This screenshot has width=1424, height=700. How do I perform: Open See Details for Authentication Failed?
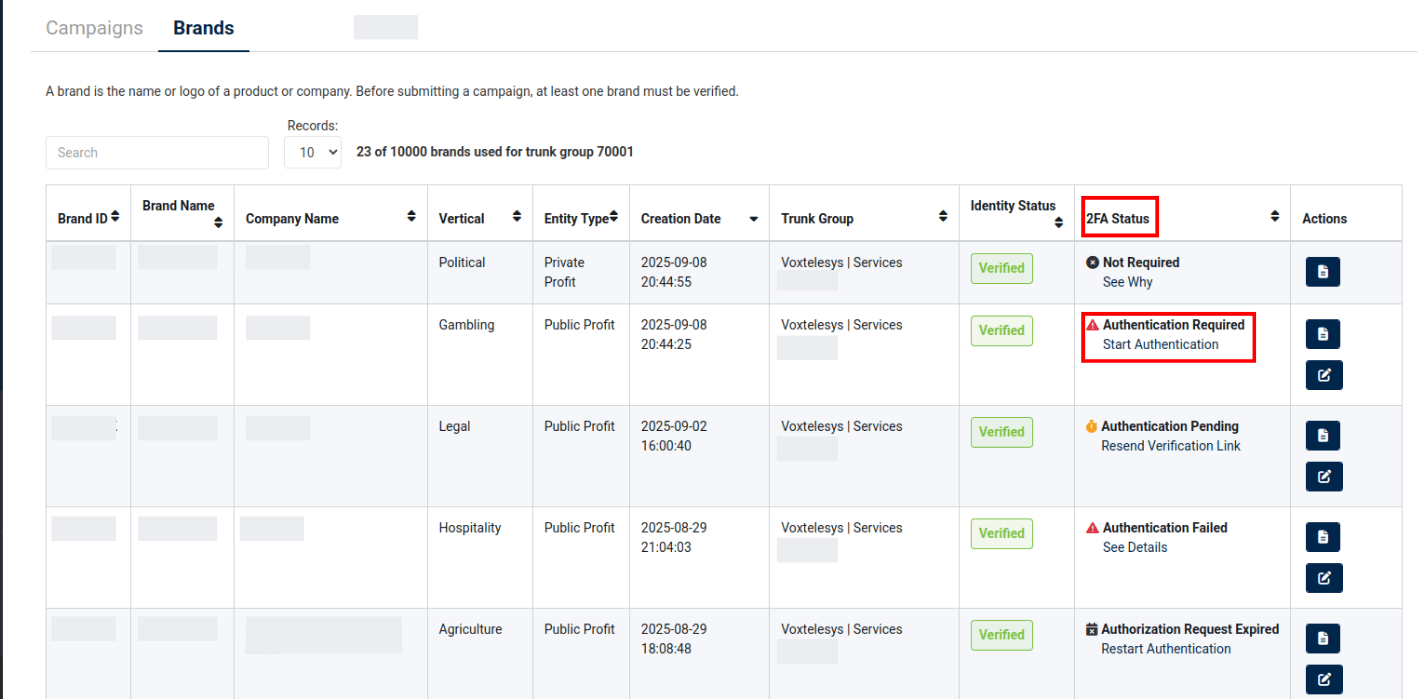pyautogui.click(x=1134, y=548)
